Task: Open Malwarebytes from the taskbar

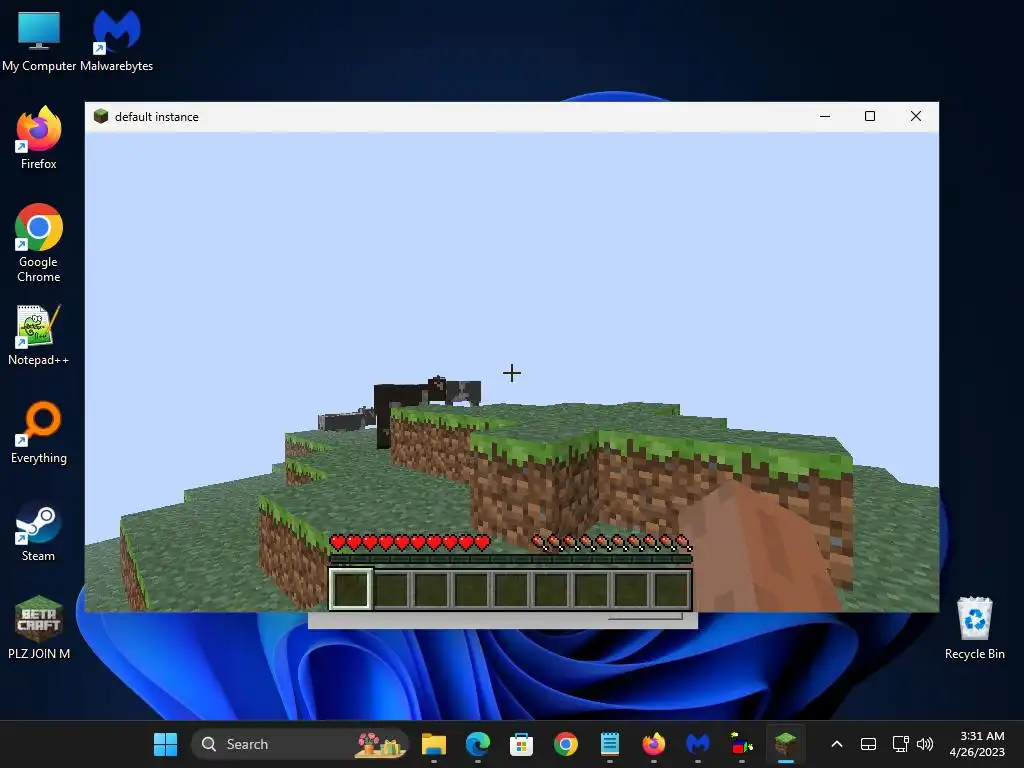Action: click(697, 744)
